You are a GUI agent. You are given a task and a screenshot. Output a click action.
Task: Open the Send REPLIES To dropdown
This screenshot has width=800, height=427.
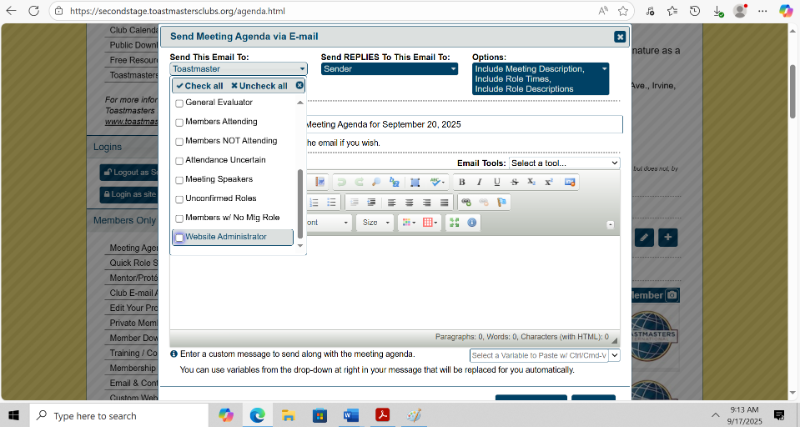[x=389, y=69]
